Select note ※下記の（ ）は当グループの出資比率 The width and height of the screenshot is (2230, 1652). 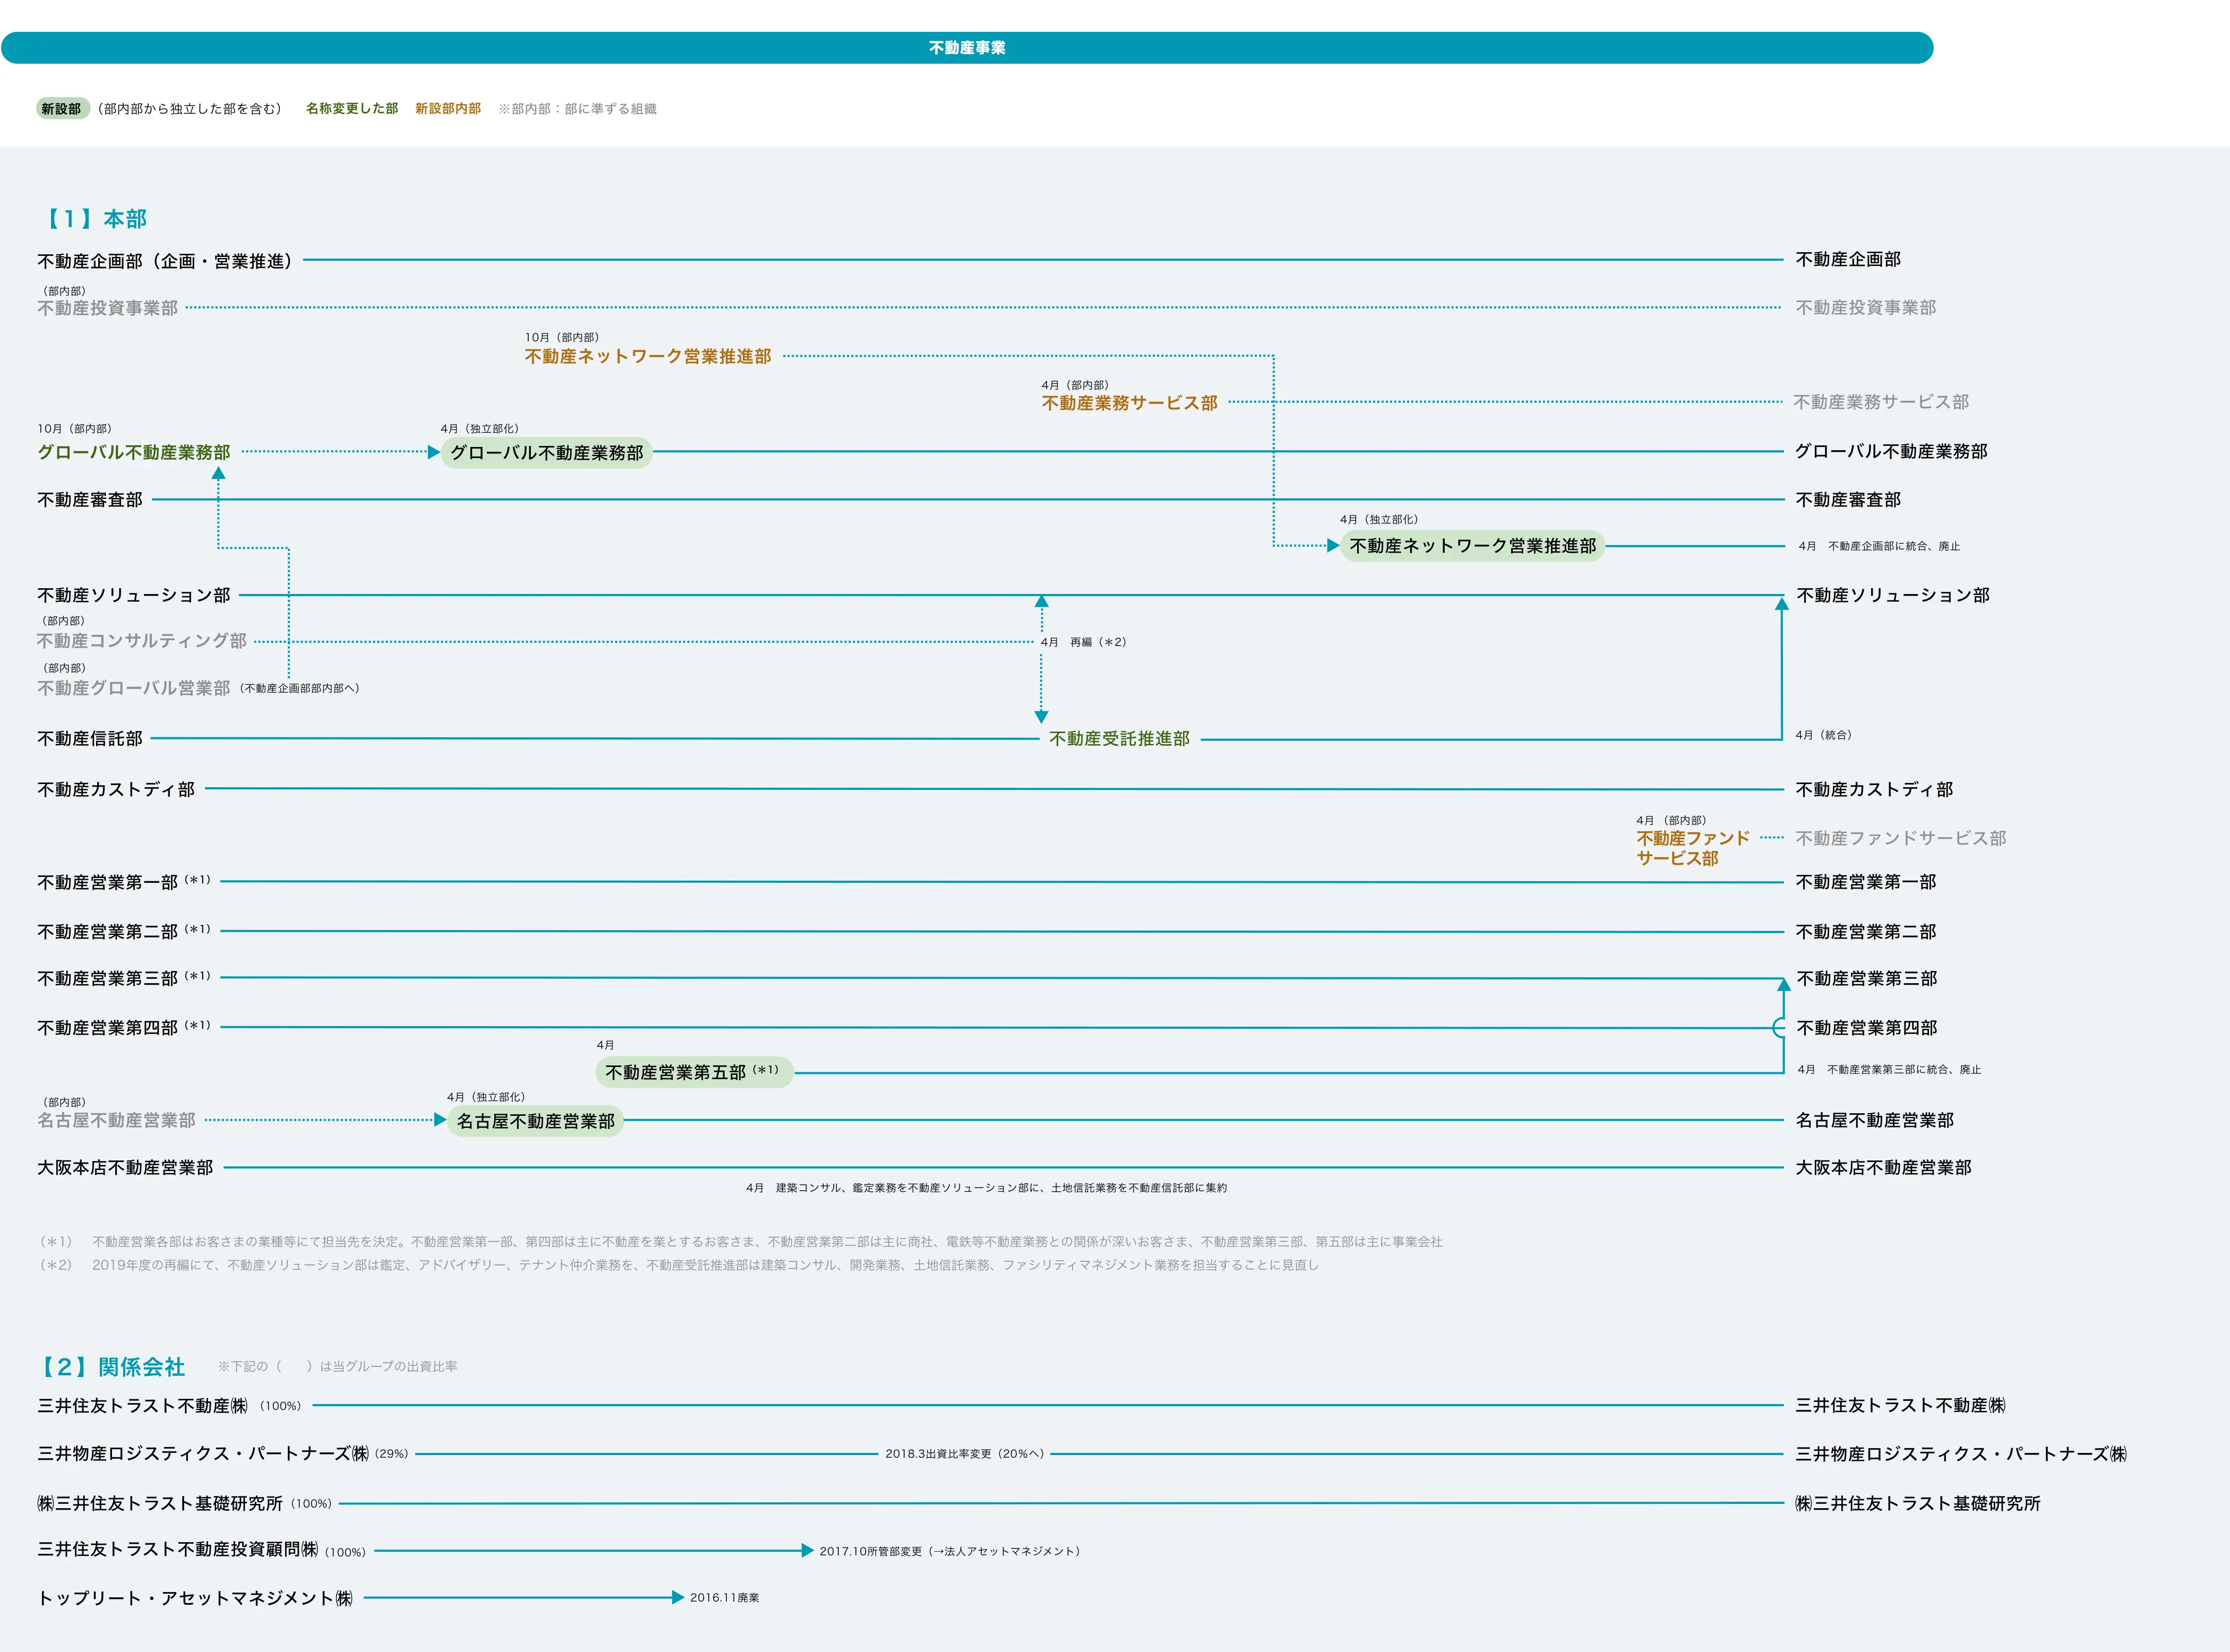pos(338,1366)
